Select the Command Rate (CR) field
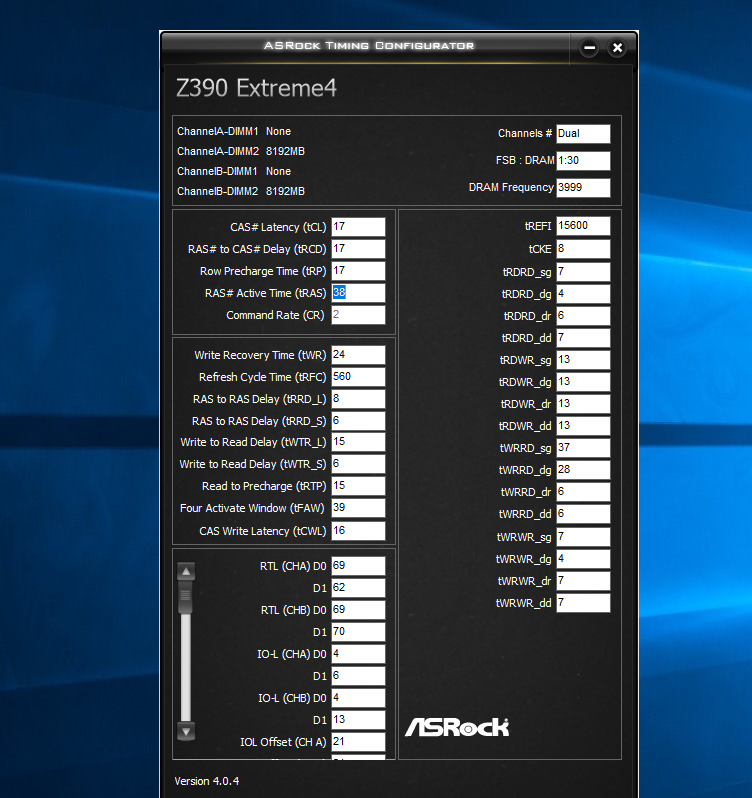 pos(358,315)
